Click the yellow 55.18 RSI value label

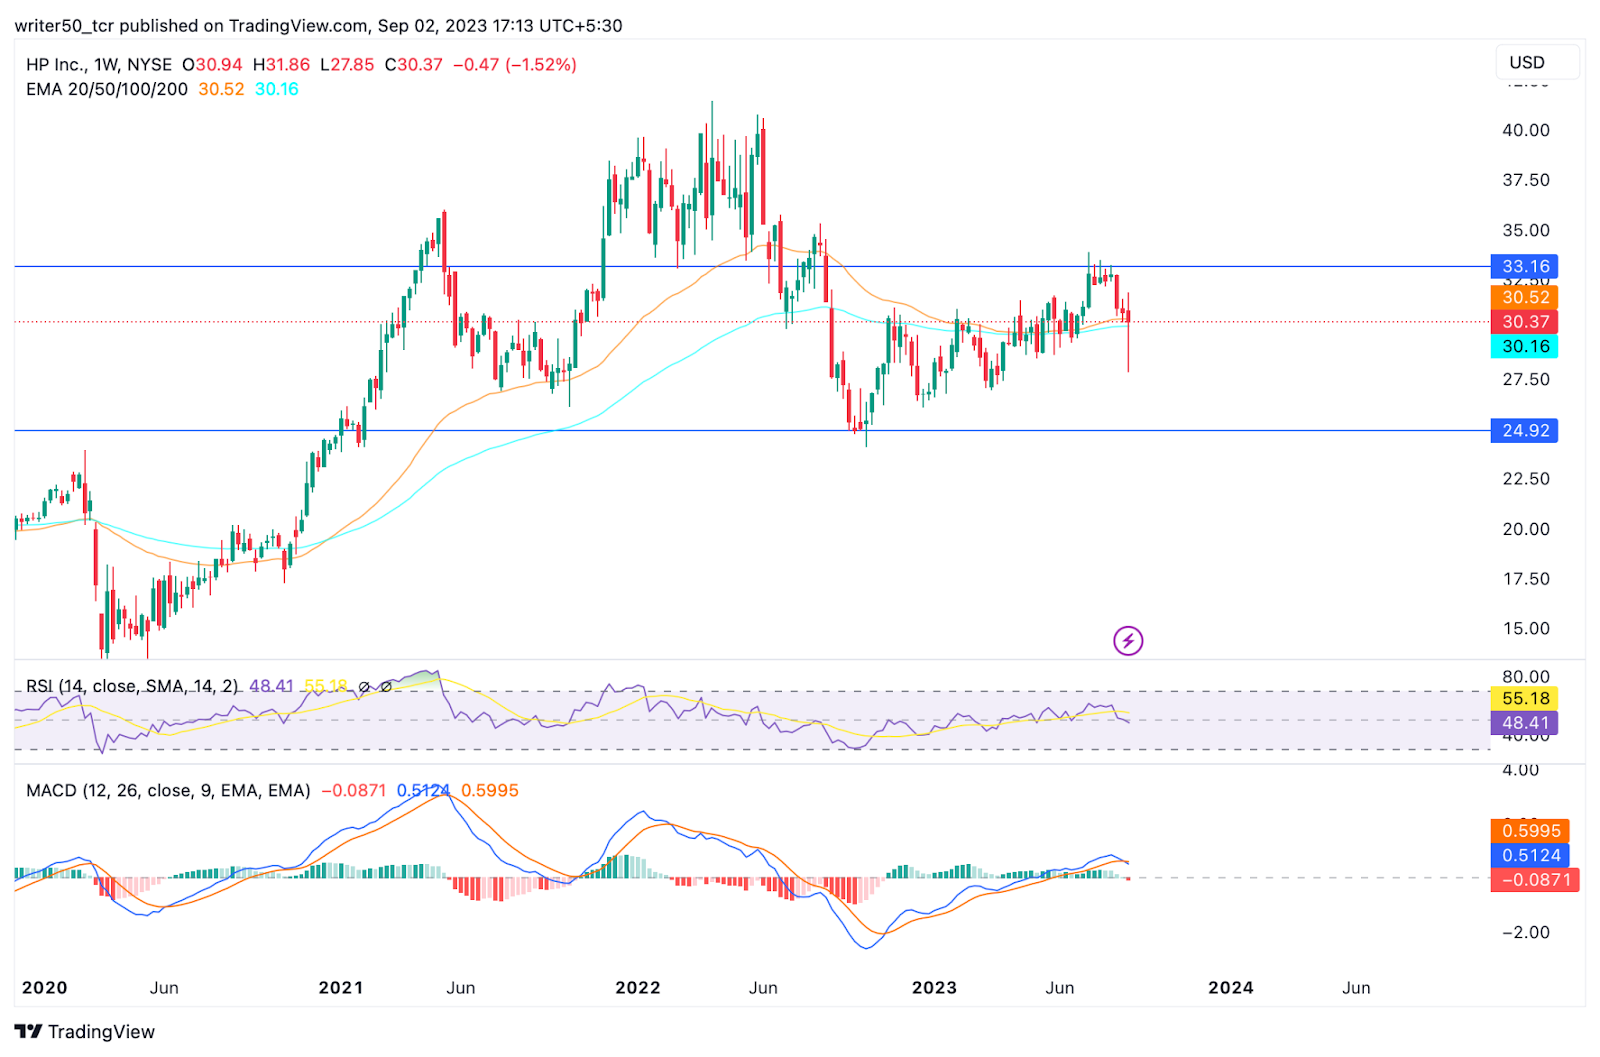click(1524, 699)
